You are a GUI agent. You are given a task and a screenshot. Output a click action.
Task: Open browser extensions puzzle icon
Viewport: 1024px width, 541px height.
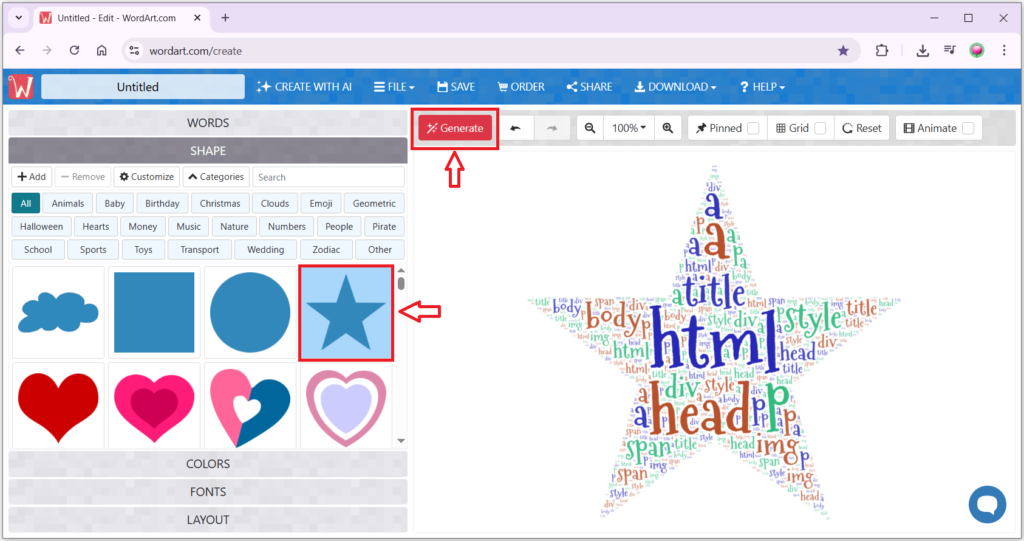coord(882,50)
